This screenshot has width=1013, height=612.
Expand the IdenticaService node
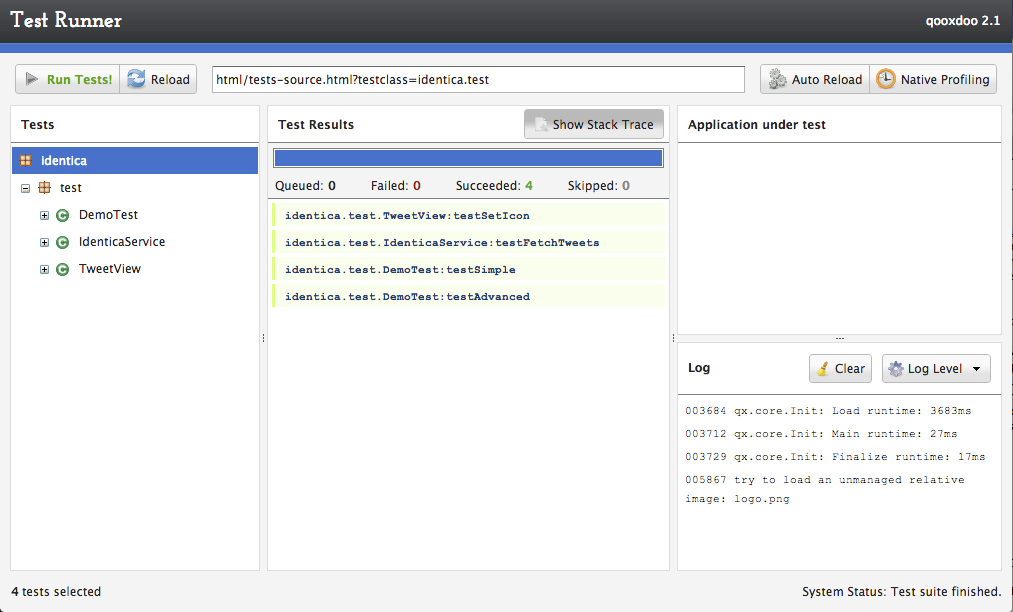click(44, 241)
